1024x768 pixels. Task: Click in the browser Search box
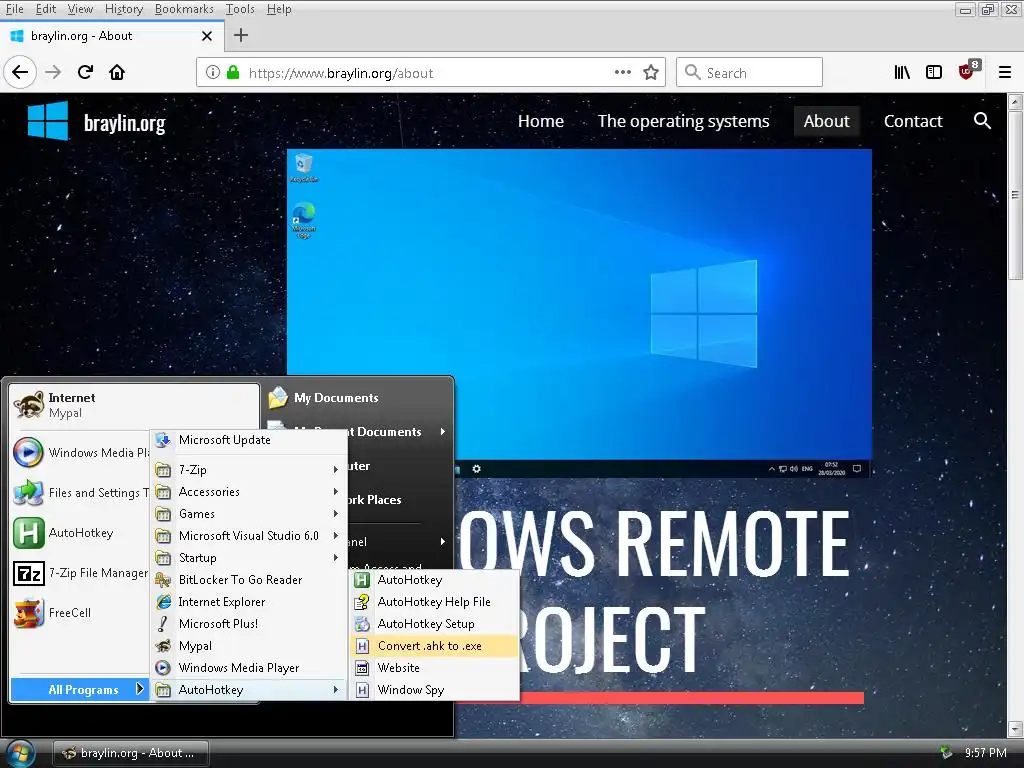click(749, 72)
